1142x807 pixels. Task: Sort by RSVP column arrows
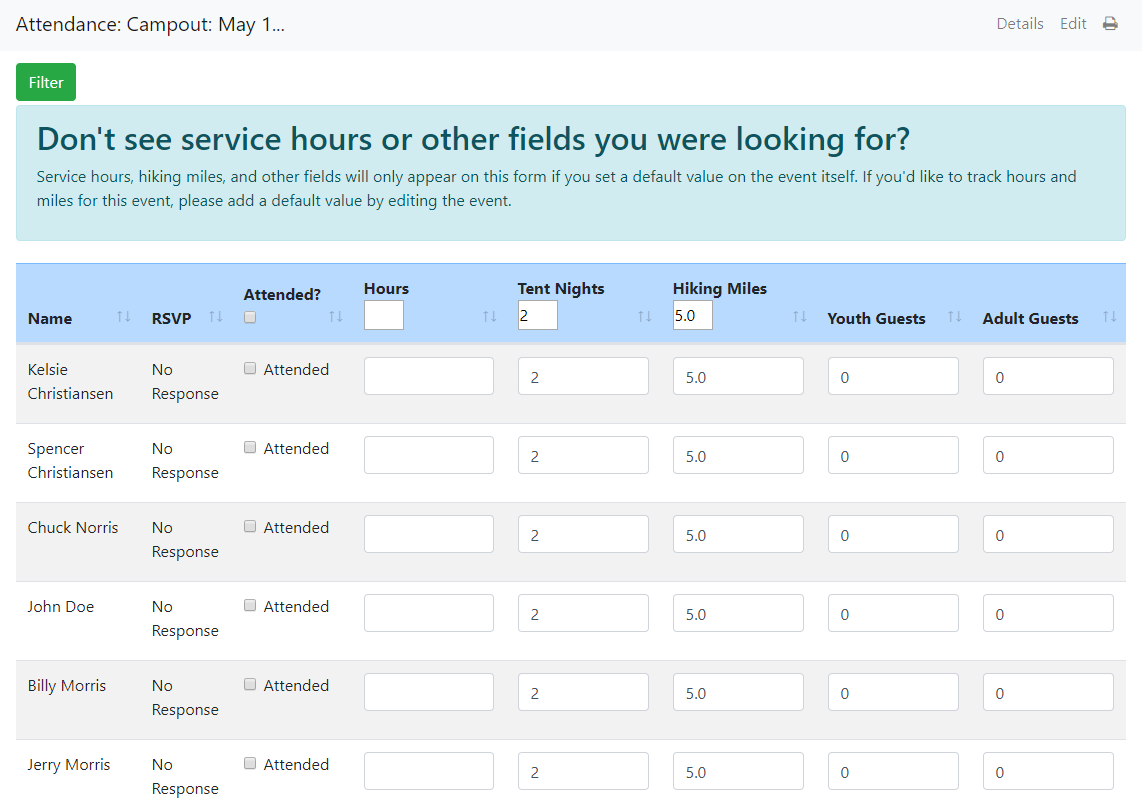click(216, 317)
